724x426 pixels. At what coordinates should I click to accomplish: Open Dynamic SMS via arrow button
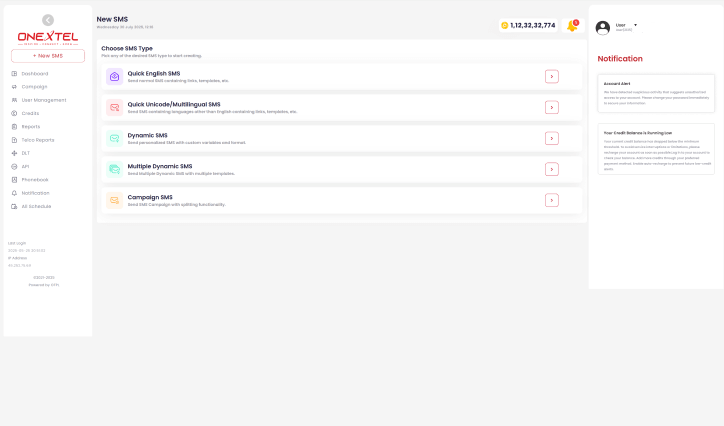tap(552, 138)
